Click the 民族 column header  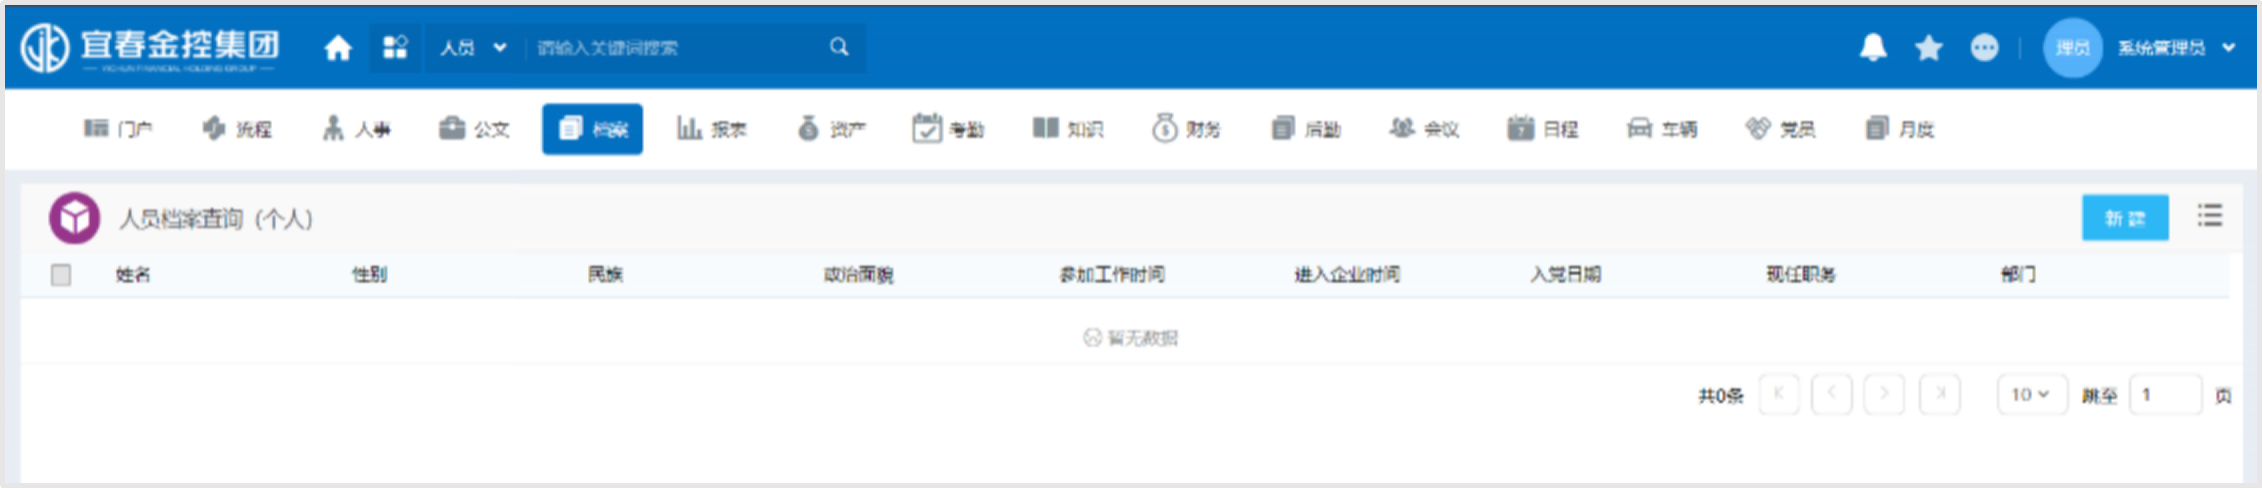tap(605, 275)
